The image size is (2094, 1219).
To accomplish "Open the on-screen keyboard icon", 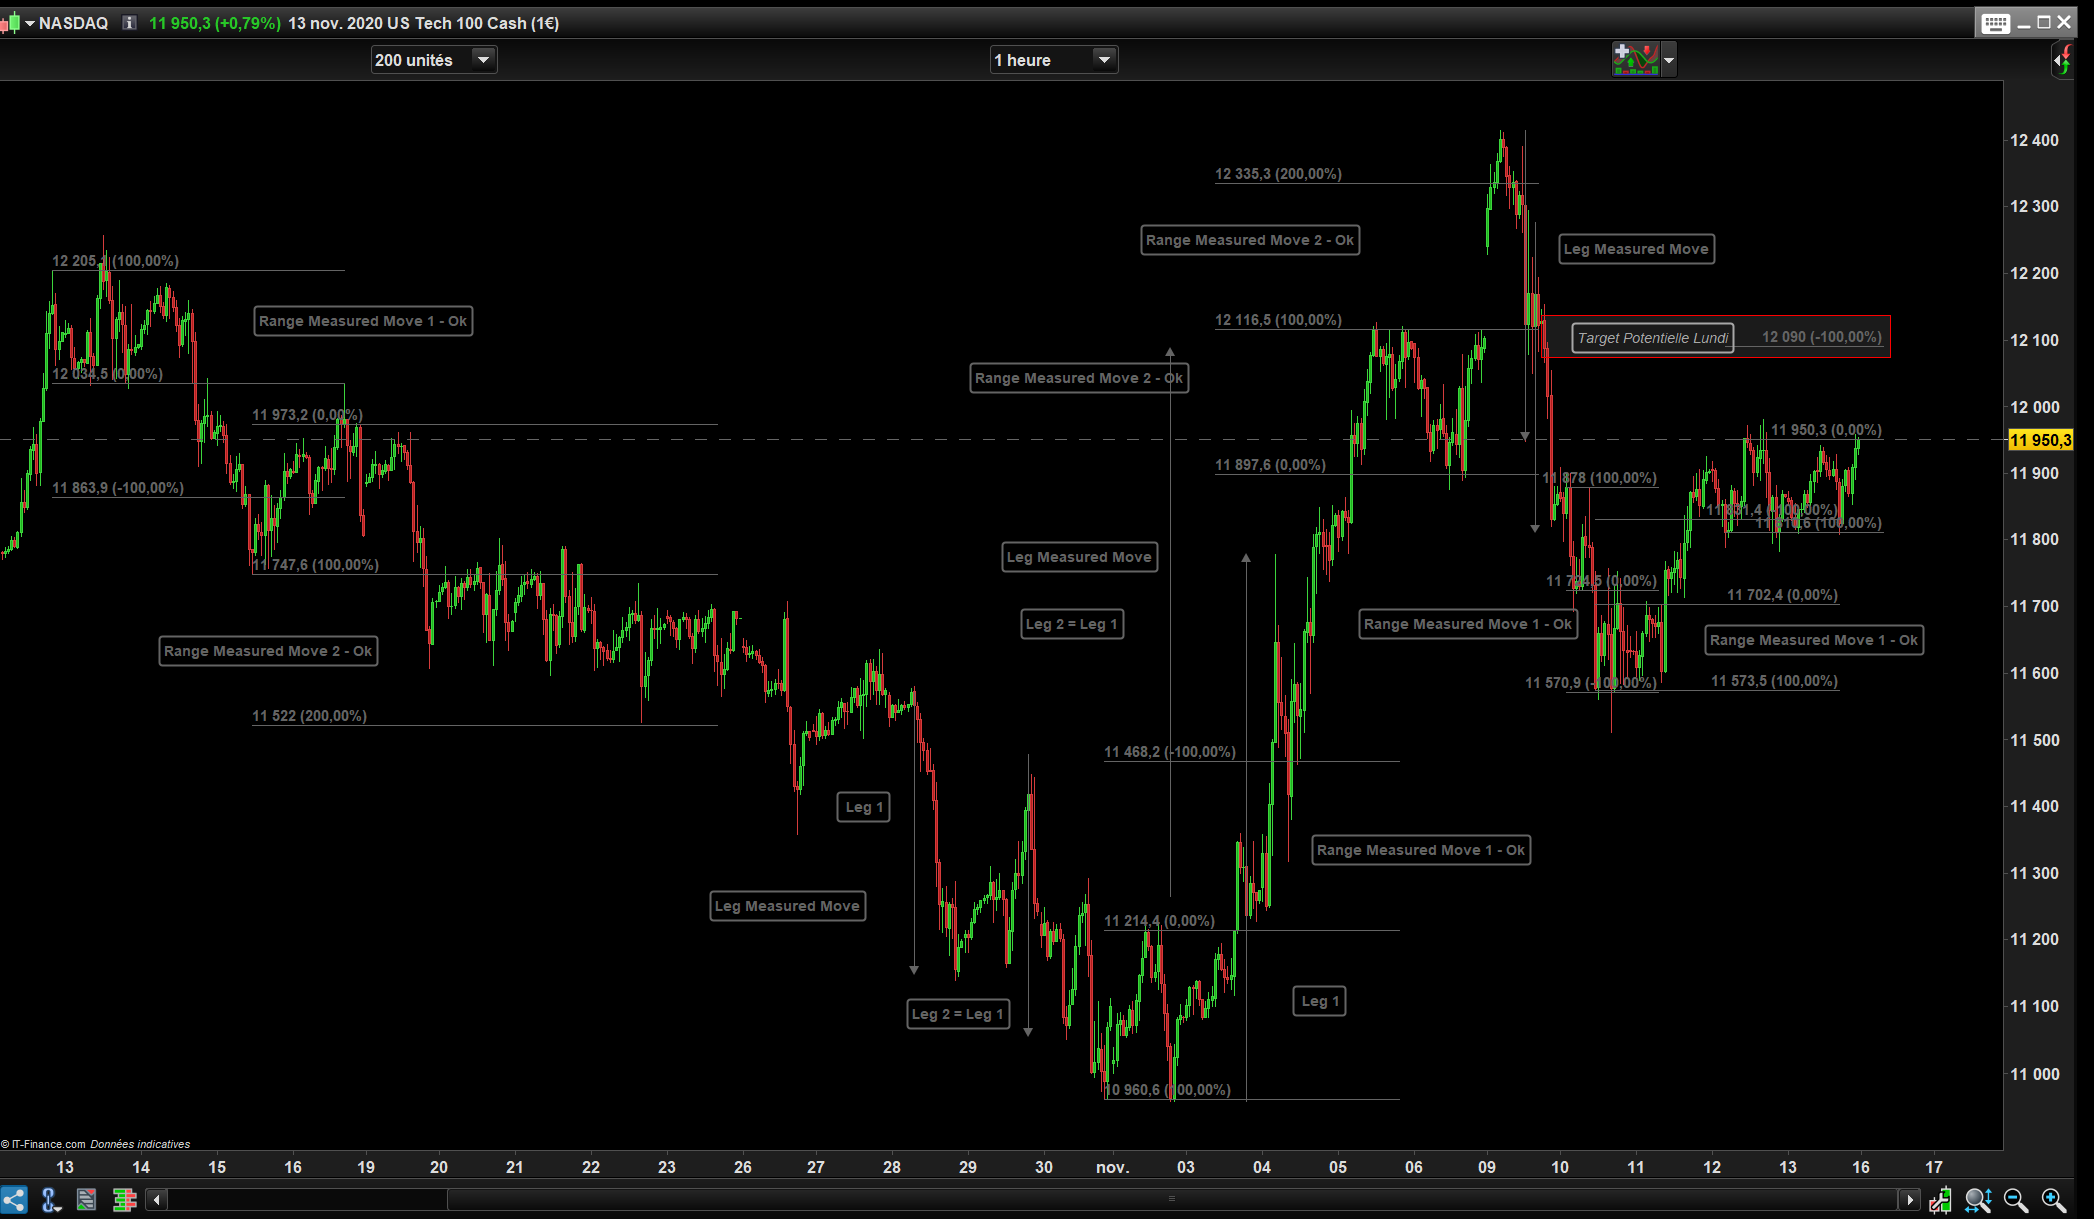I will coord(1994,23).
